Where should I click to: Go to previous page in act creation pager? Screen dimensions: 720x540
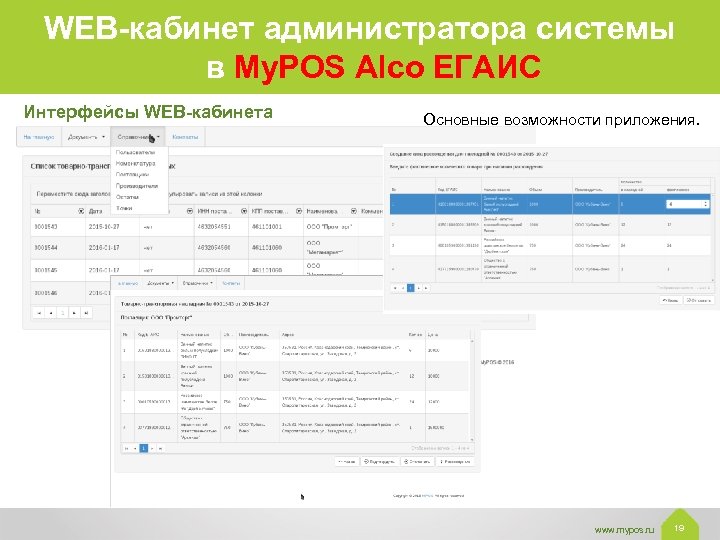403,288
